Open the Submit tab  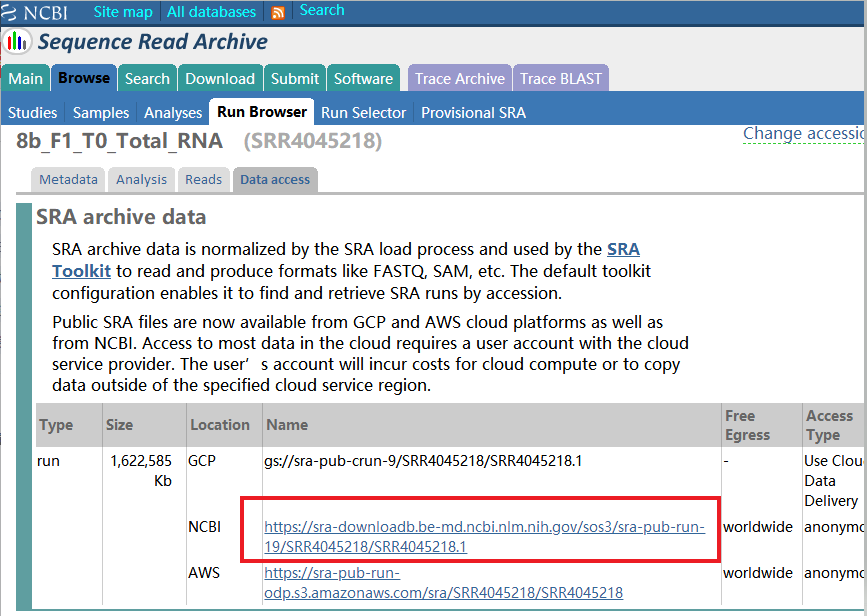click(295, 79)
